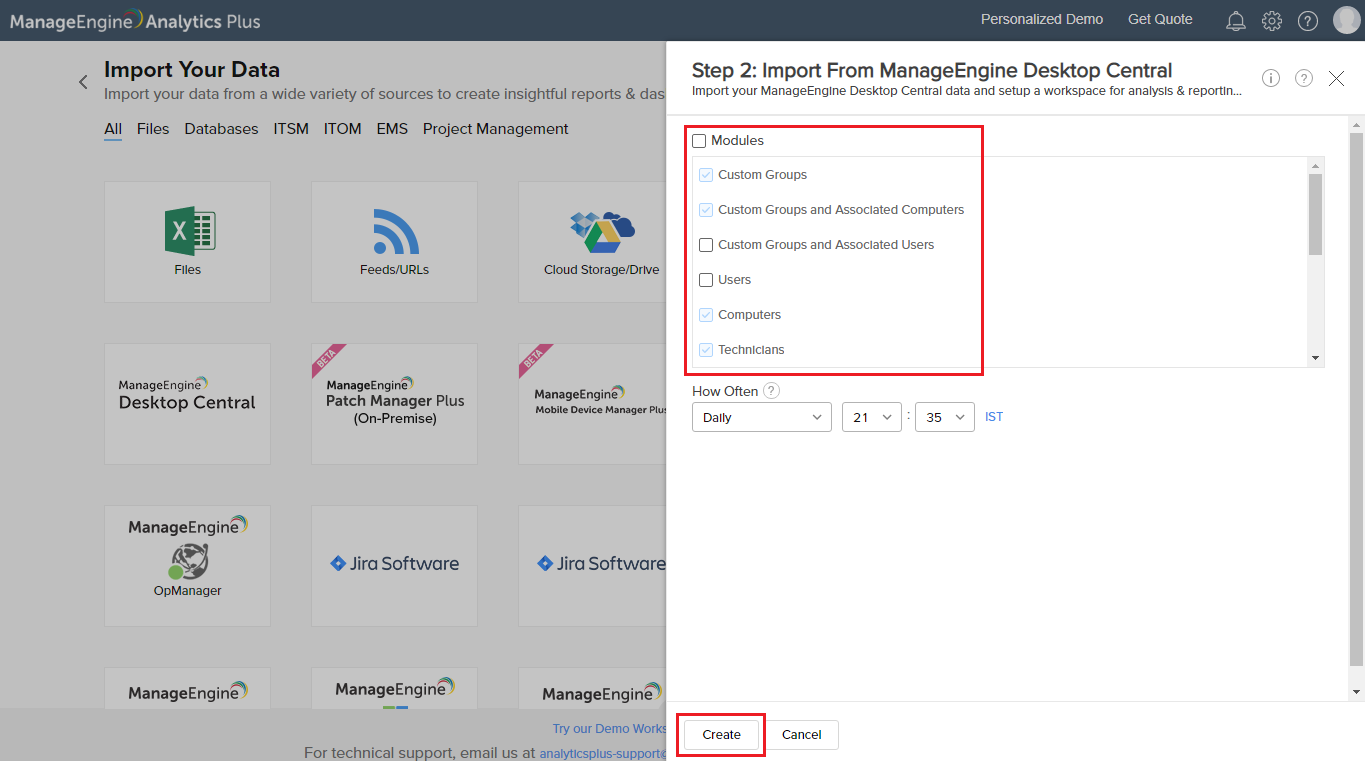
Task: Switch to the Files tab
Action: point(153,129)
